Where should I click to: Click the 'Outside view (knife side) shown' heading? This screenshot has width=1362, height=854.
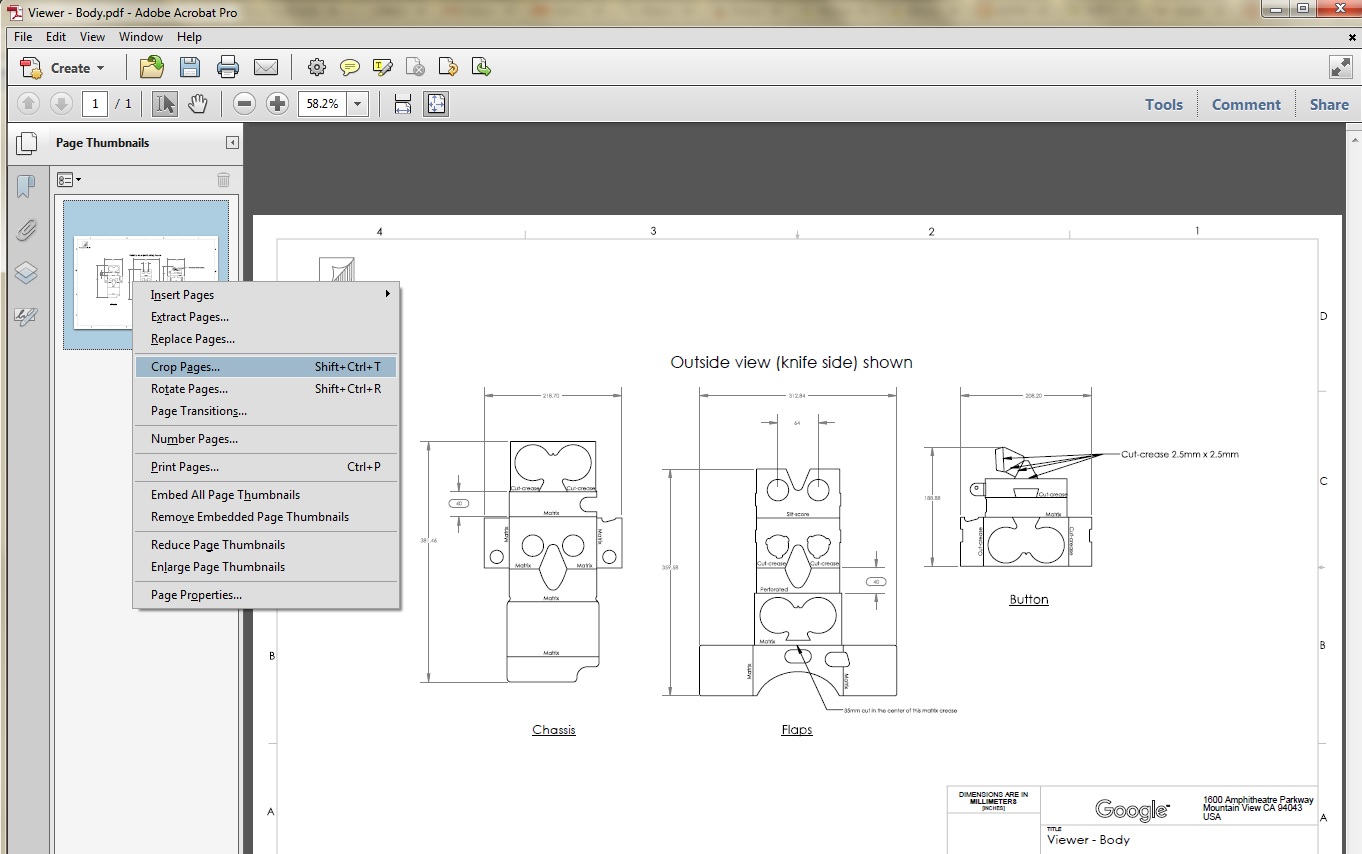pyautogui.click(x=791, y=362)
